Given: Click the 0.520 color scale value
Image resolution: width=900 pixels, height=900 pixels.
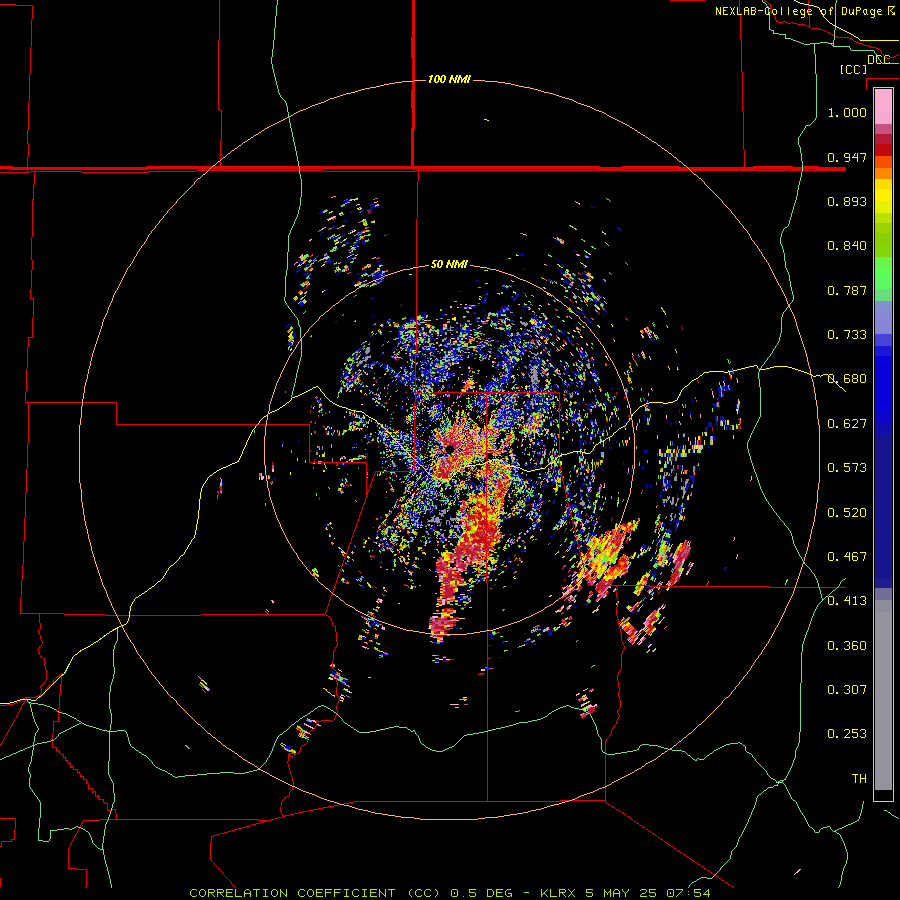Looking at the screenshot, I should point(847,513).
